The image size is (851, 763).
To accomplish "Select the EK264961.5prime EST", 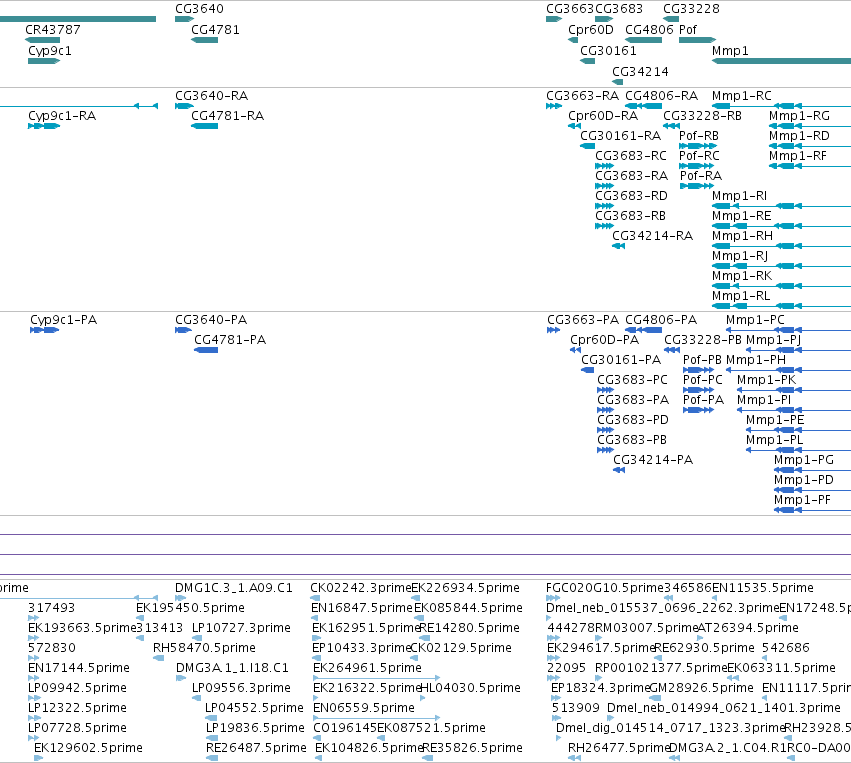I will point(377,678).
